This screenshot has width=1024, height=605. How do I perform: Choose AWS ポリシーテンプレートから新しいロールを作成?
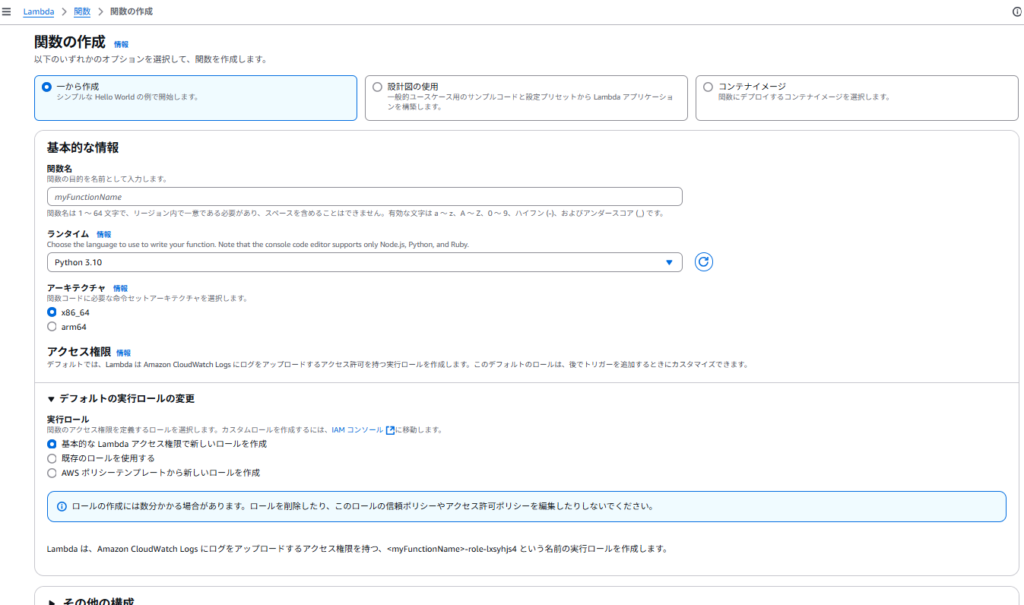(x=52, y=473)
